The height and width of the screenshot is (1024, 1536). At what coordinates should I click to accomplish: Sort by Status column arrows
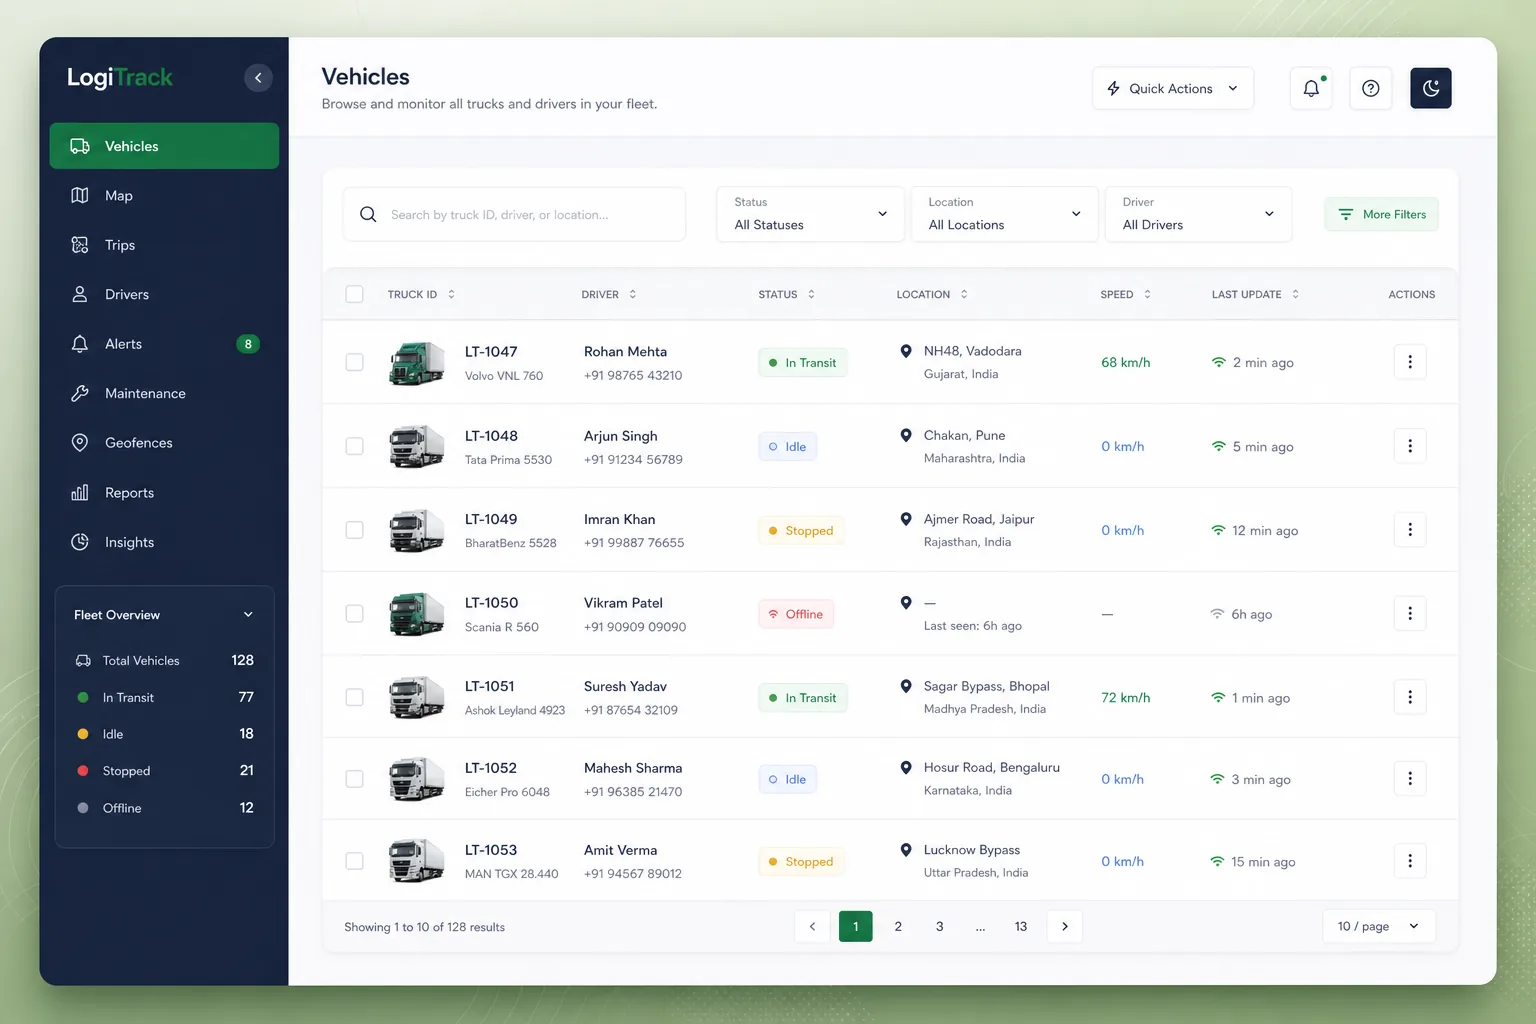pos(811,294)
